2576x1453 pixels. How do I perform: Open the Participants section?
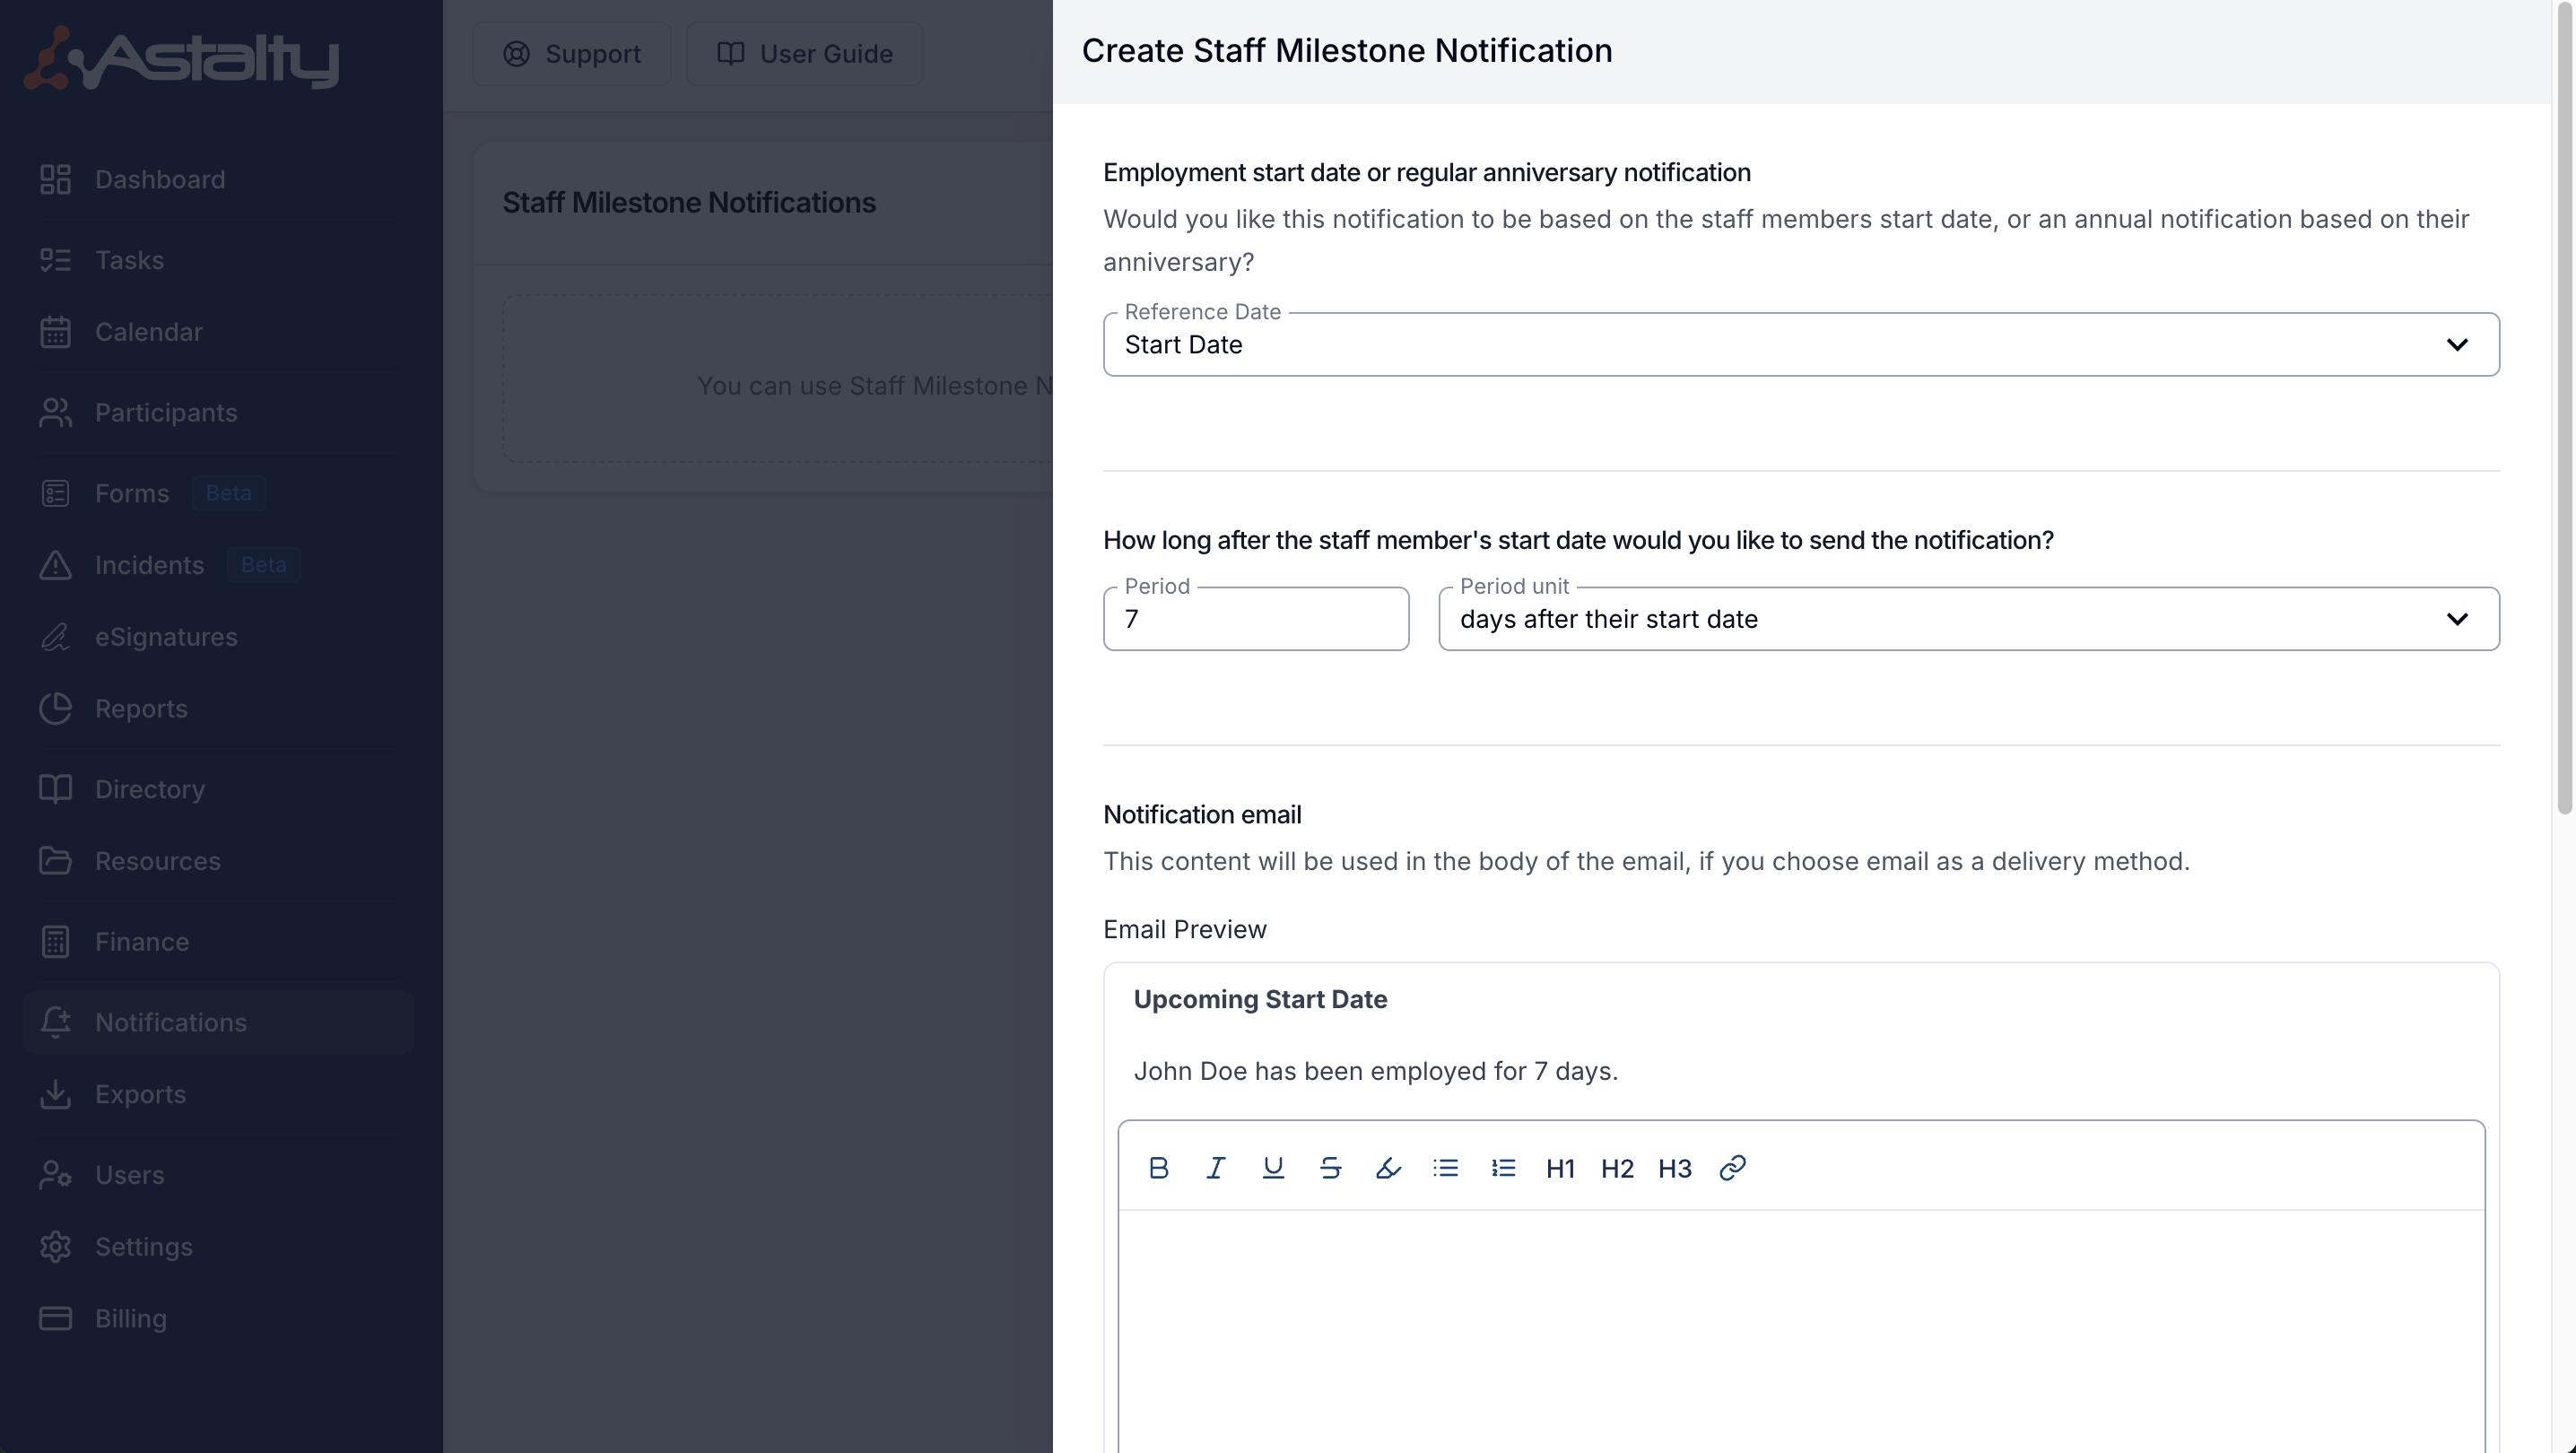[166, 413]
